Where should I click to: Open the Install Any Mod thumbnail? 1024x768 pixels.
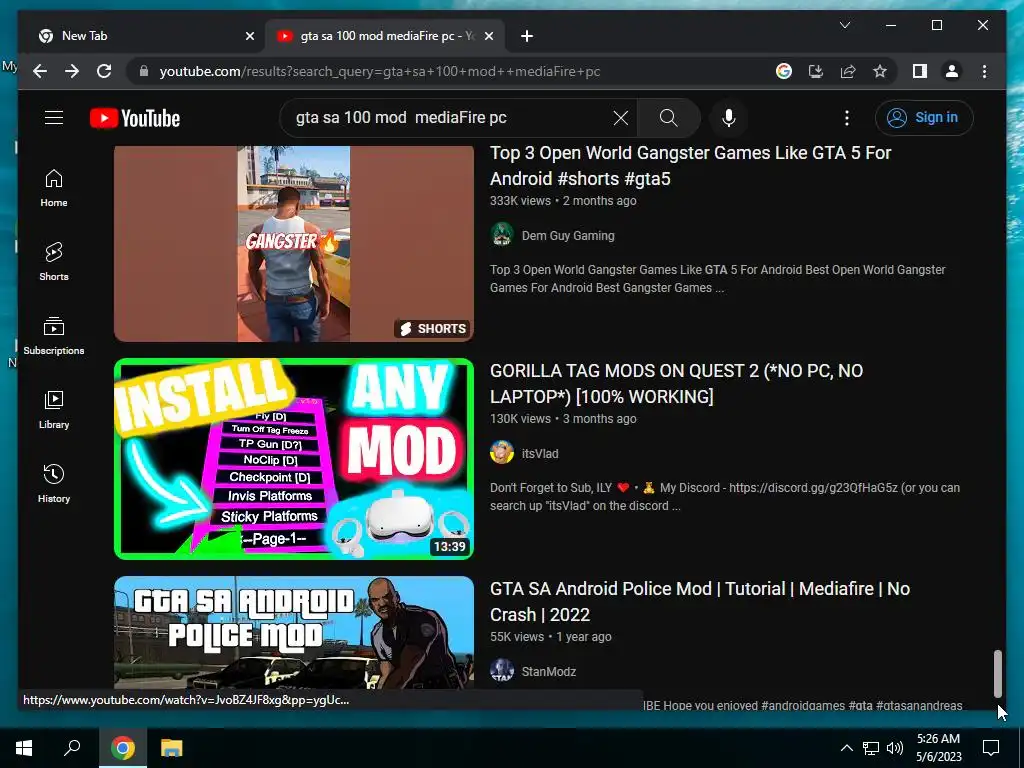pos(294,458)
